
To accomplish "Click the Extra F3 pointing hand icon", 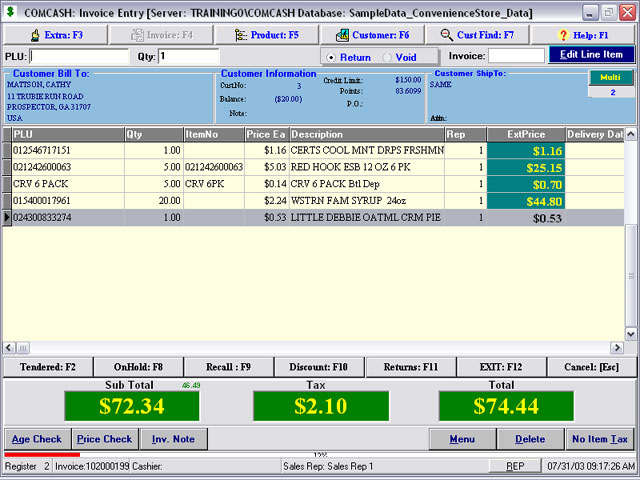I will (35, 35).
